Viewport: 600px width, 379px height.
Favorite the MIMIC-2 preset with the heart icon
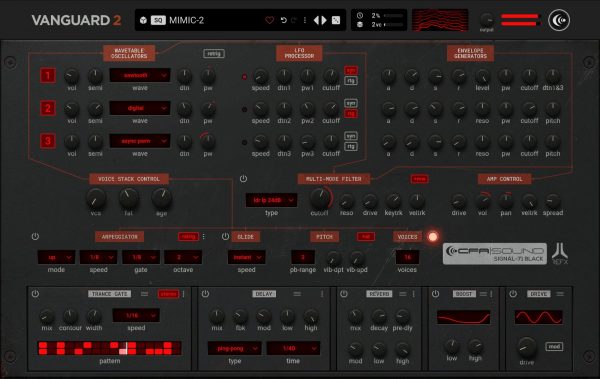(269, 20)
